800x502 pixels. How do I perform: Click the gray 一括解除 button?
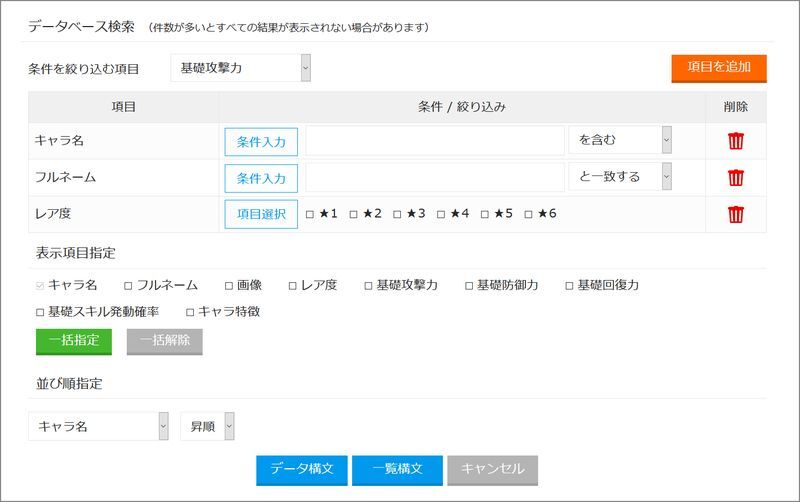(x=164, y=341)
